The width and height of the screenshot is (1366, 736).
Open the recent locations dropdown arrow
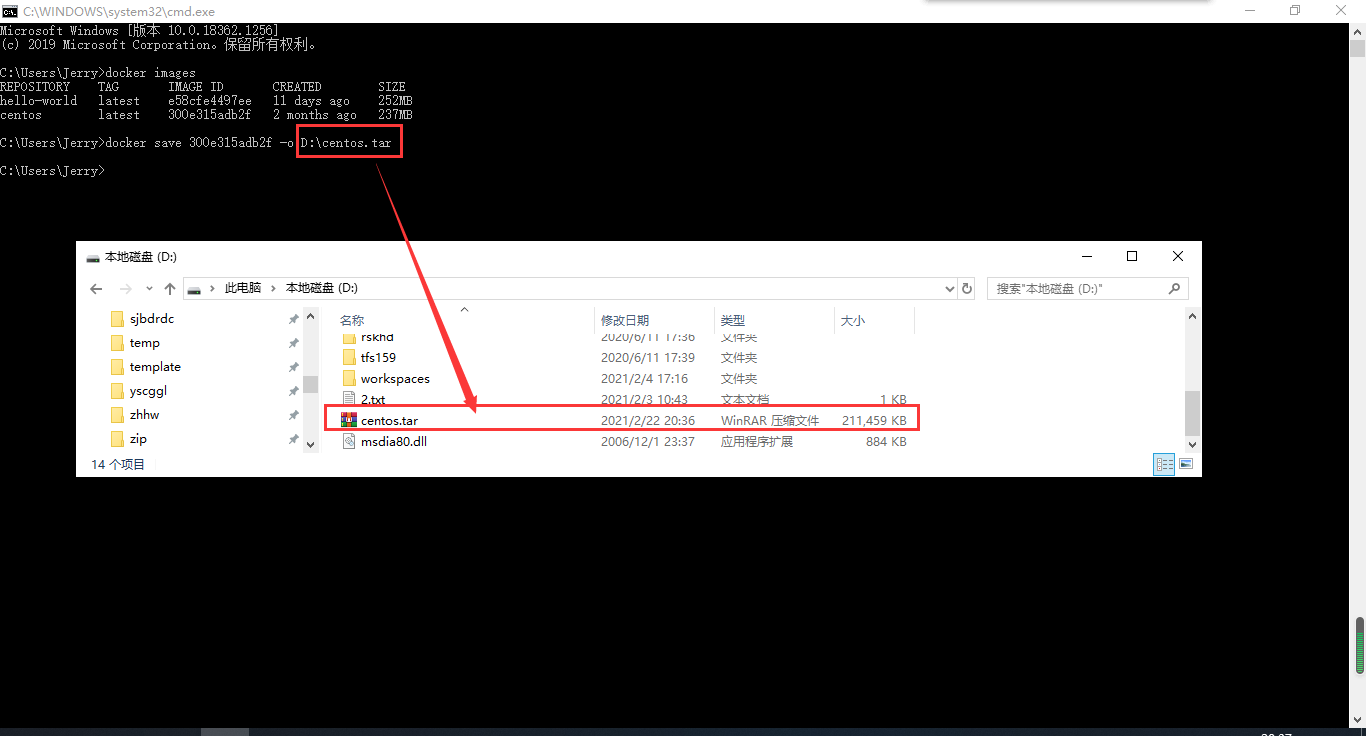click(x=149, y=288)
